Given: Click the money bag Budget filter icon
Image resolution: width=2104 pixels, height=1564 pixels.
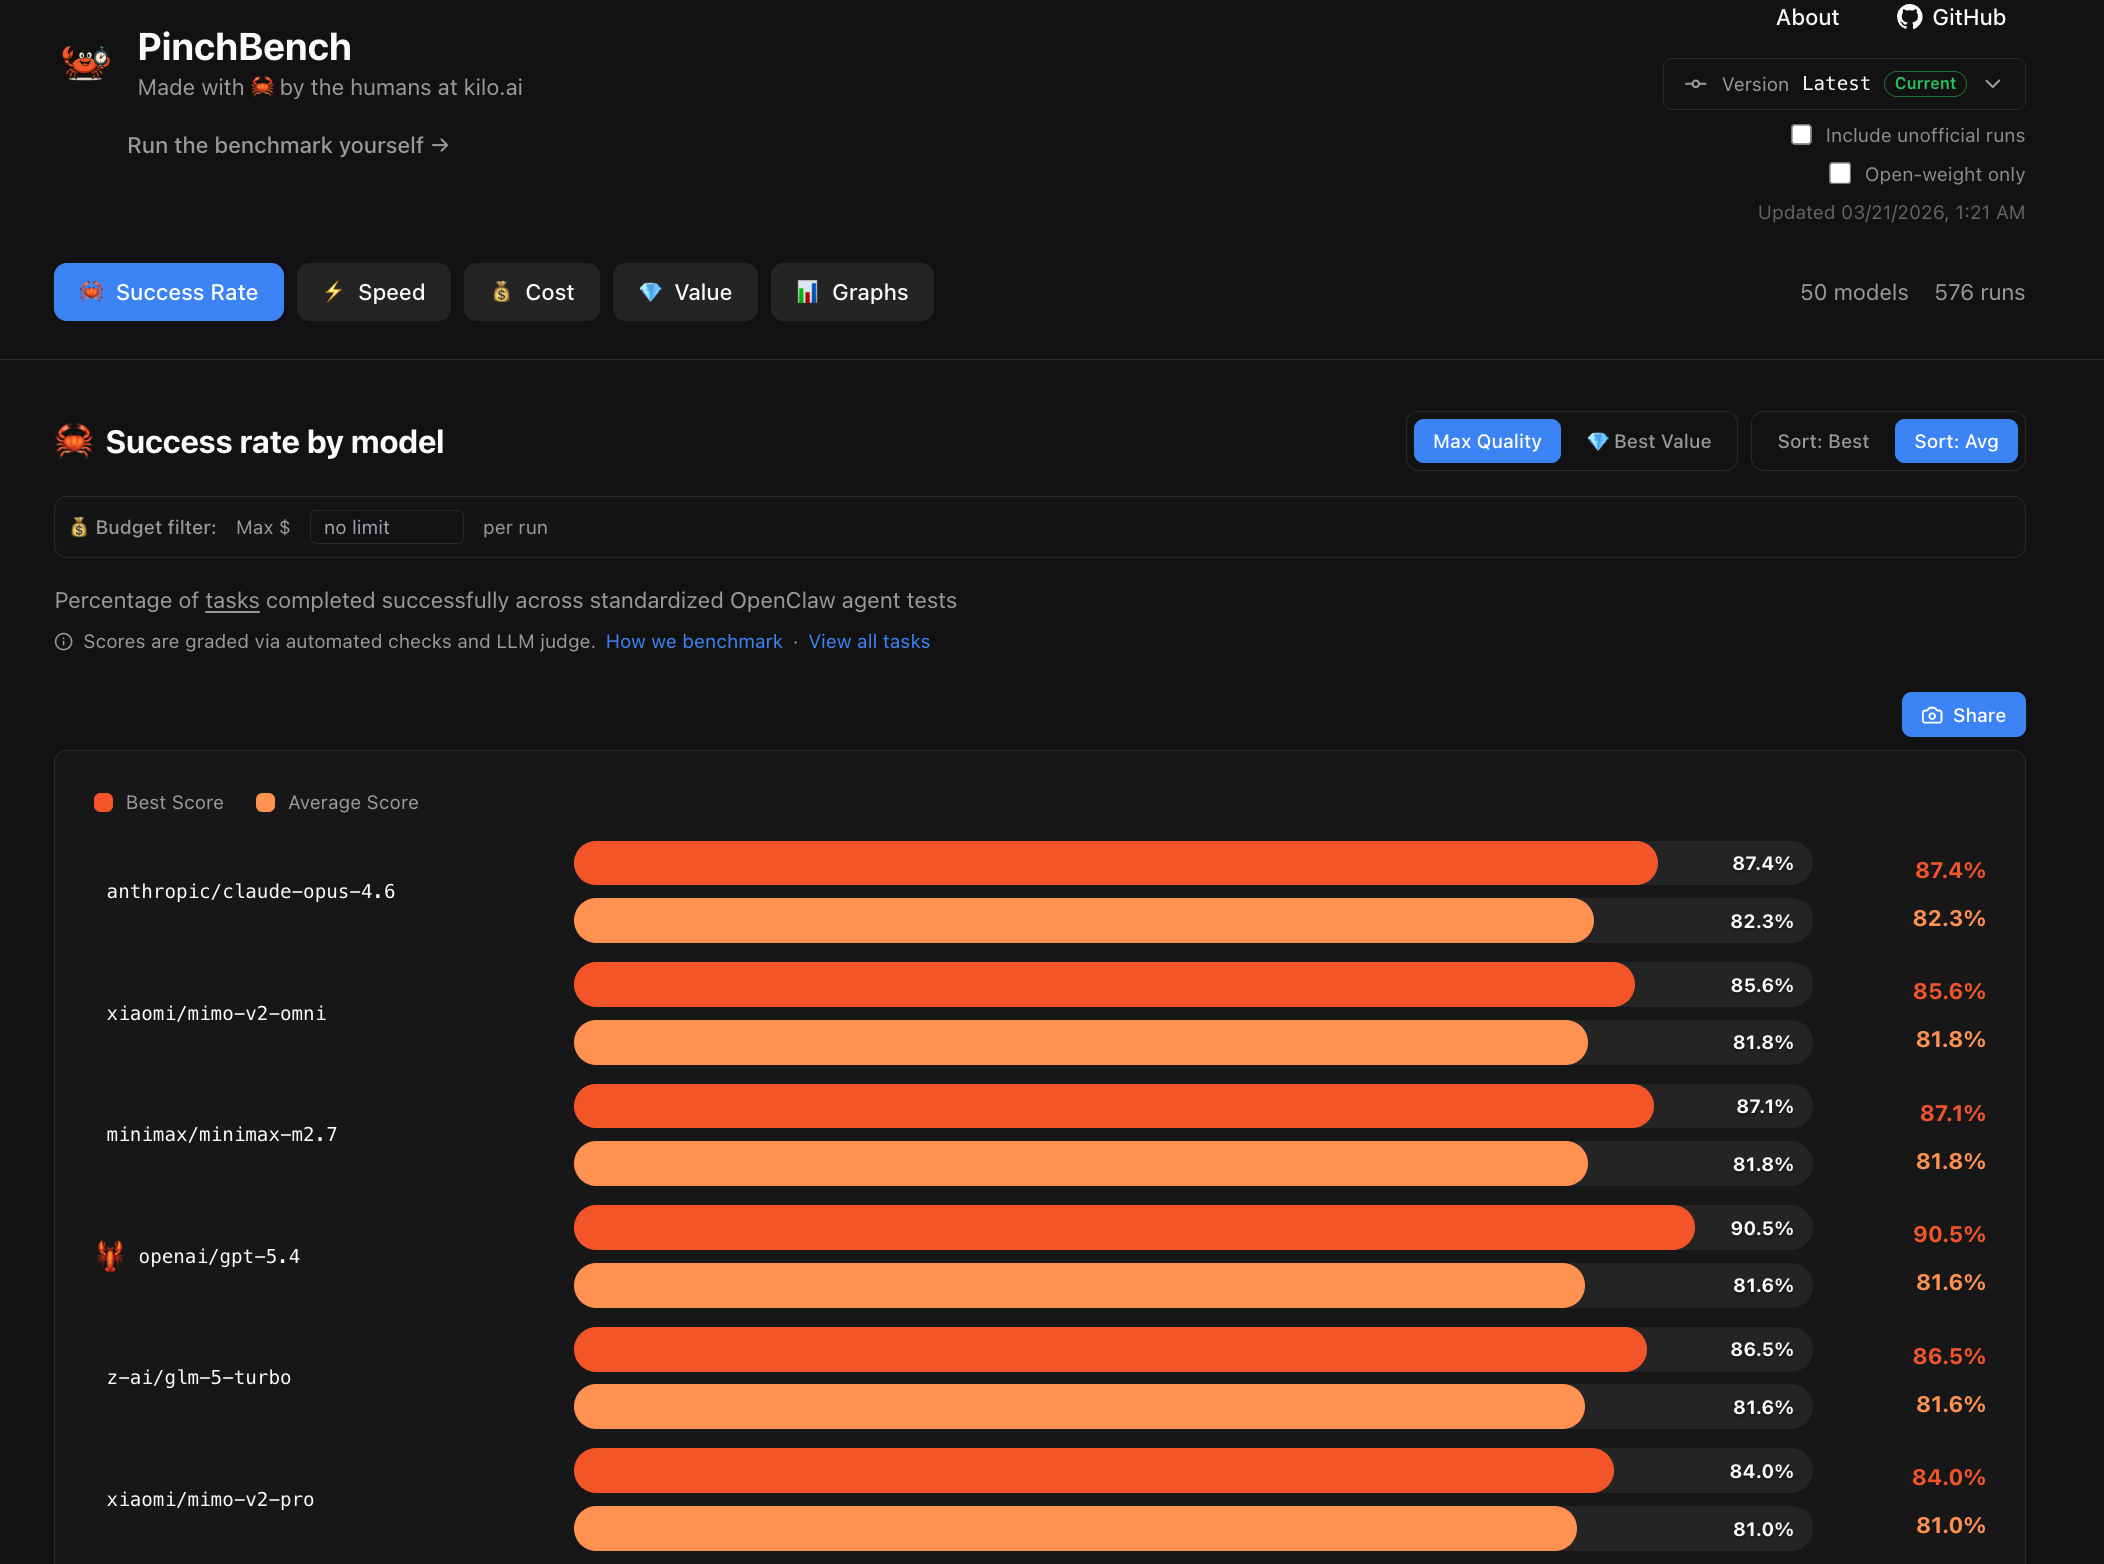Looking at the screenshot, I should [78, 527].
